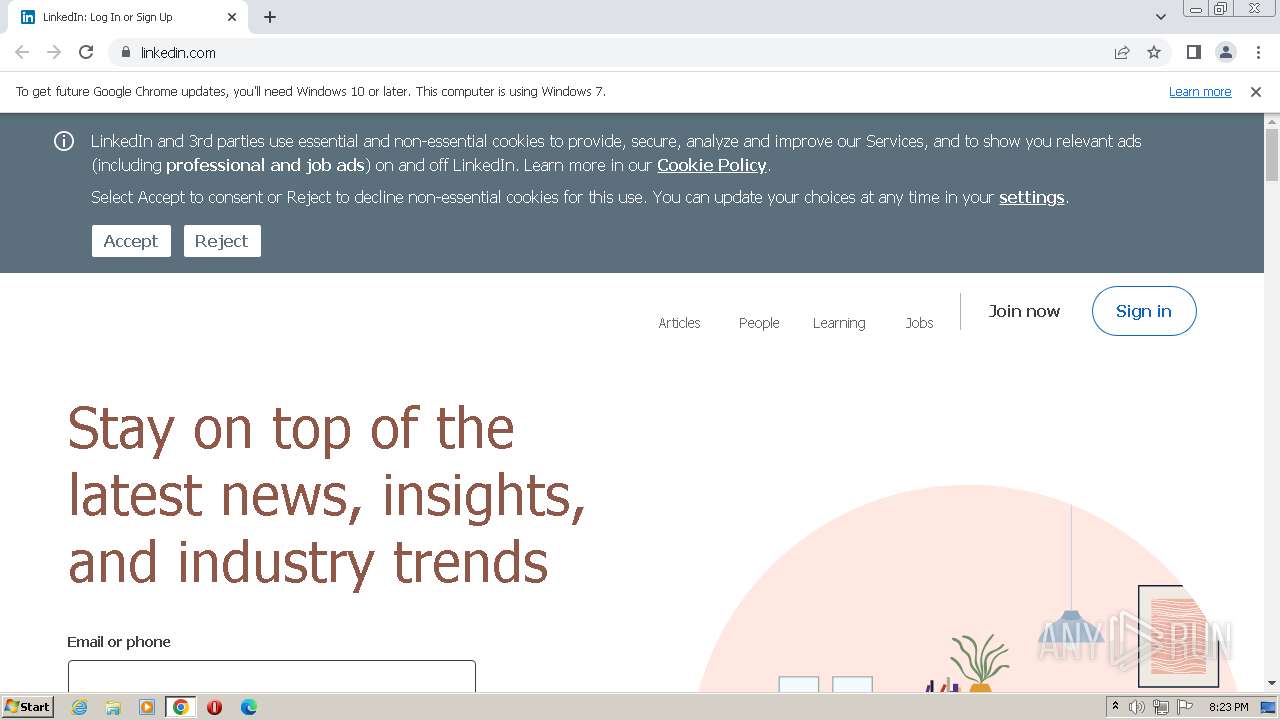Go to Learning in LinkedIn nav
The height and width of the screenshot is (720, 1280).
pyautogui.click(x=839, y=323)
